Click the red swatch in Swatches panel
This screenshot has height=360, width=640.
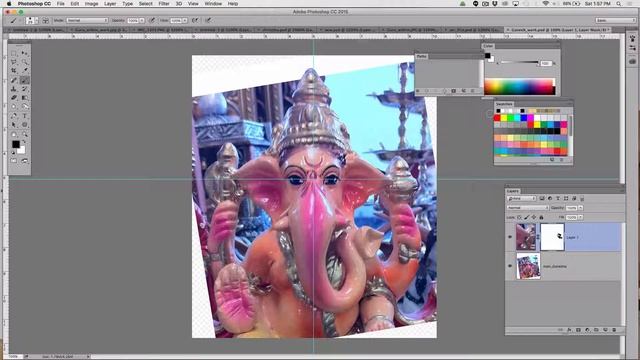(497, 118)
